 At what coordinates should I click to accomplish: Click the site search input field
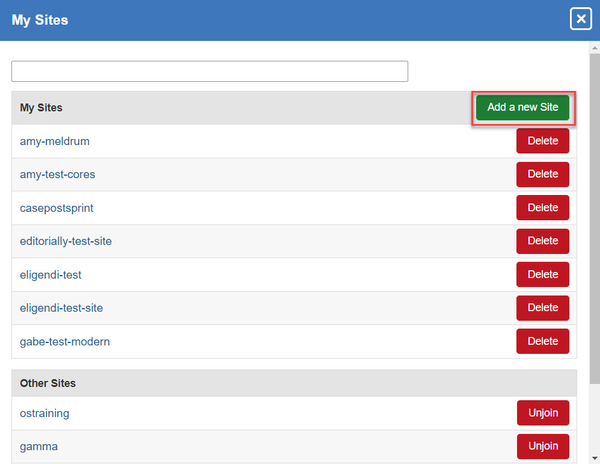(x=209, y=71)
